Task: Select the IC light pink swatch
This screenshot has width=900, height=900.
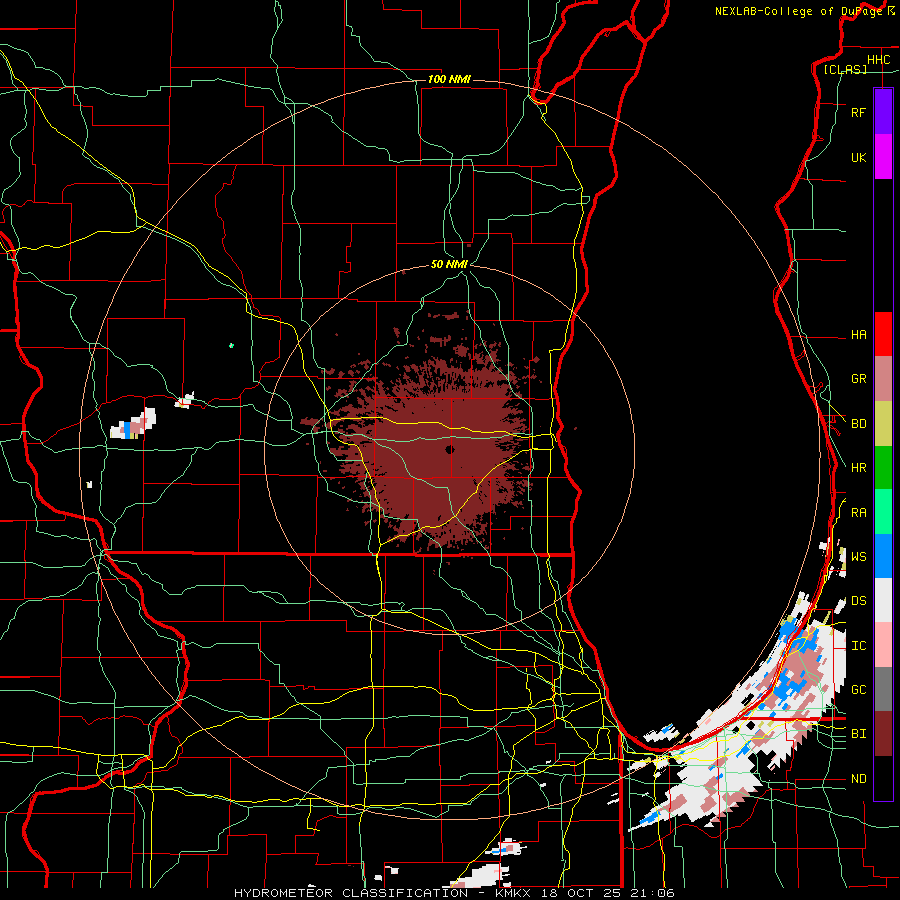Action: coord(883,645)
